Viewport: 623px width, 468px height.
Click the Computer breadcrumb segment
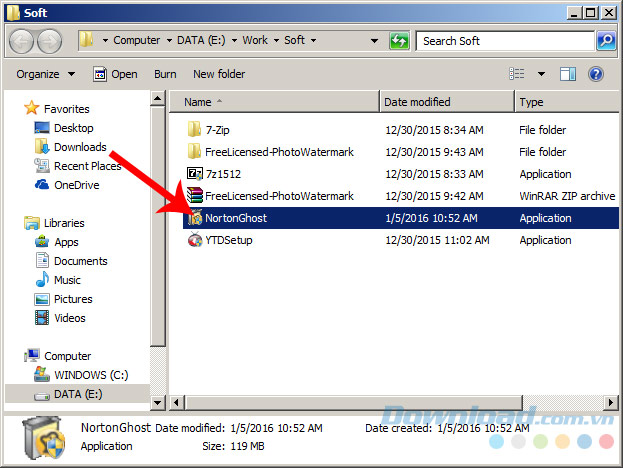[x=136, y=40]
